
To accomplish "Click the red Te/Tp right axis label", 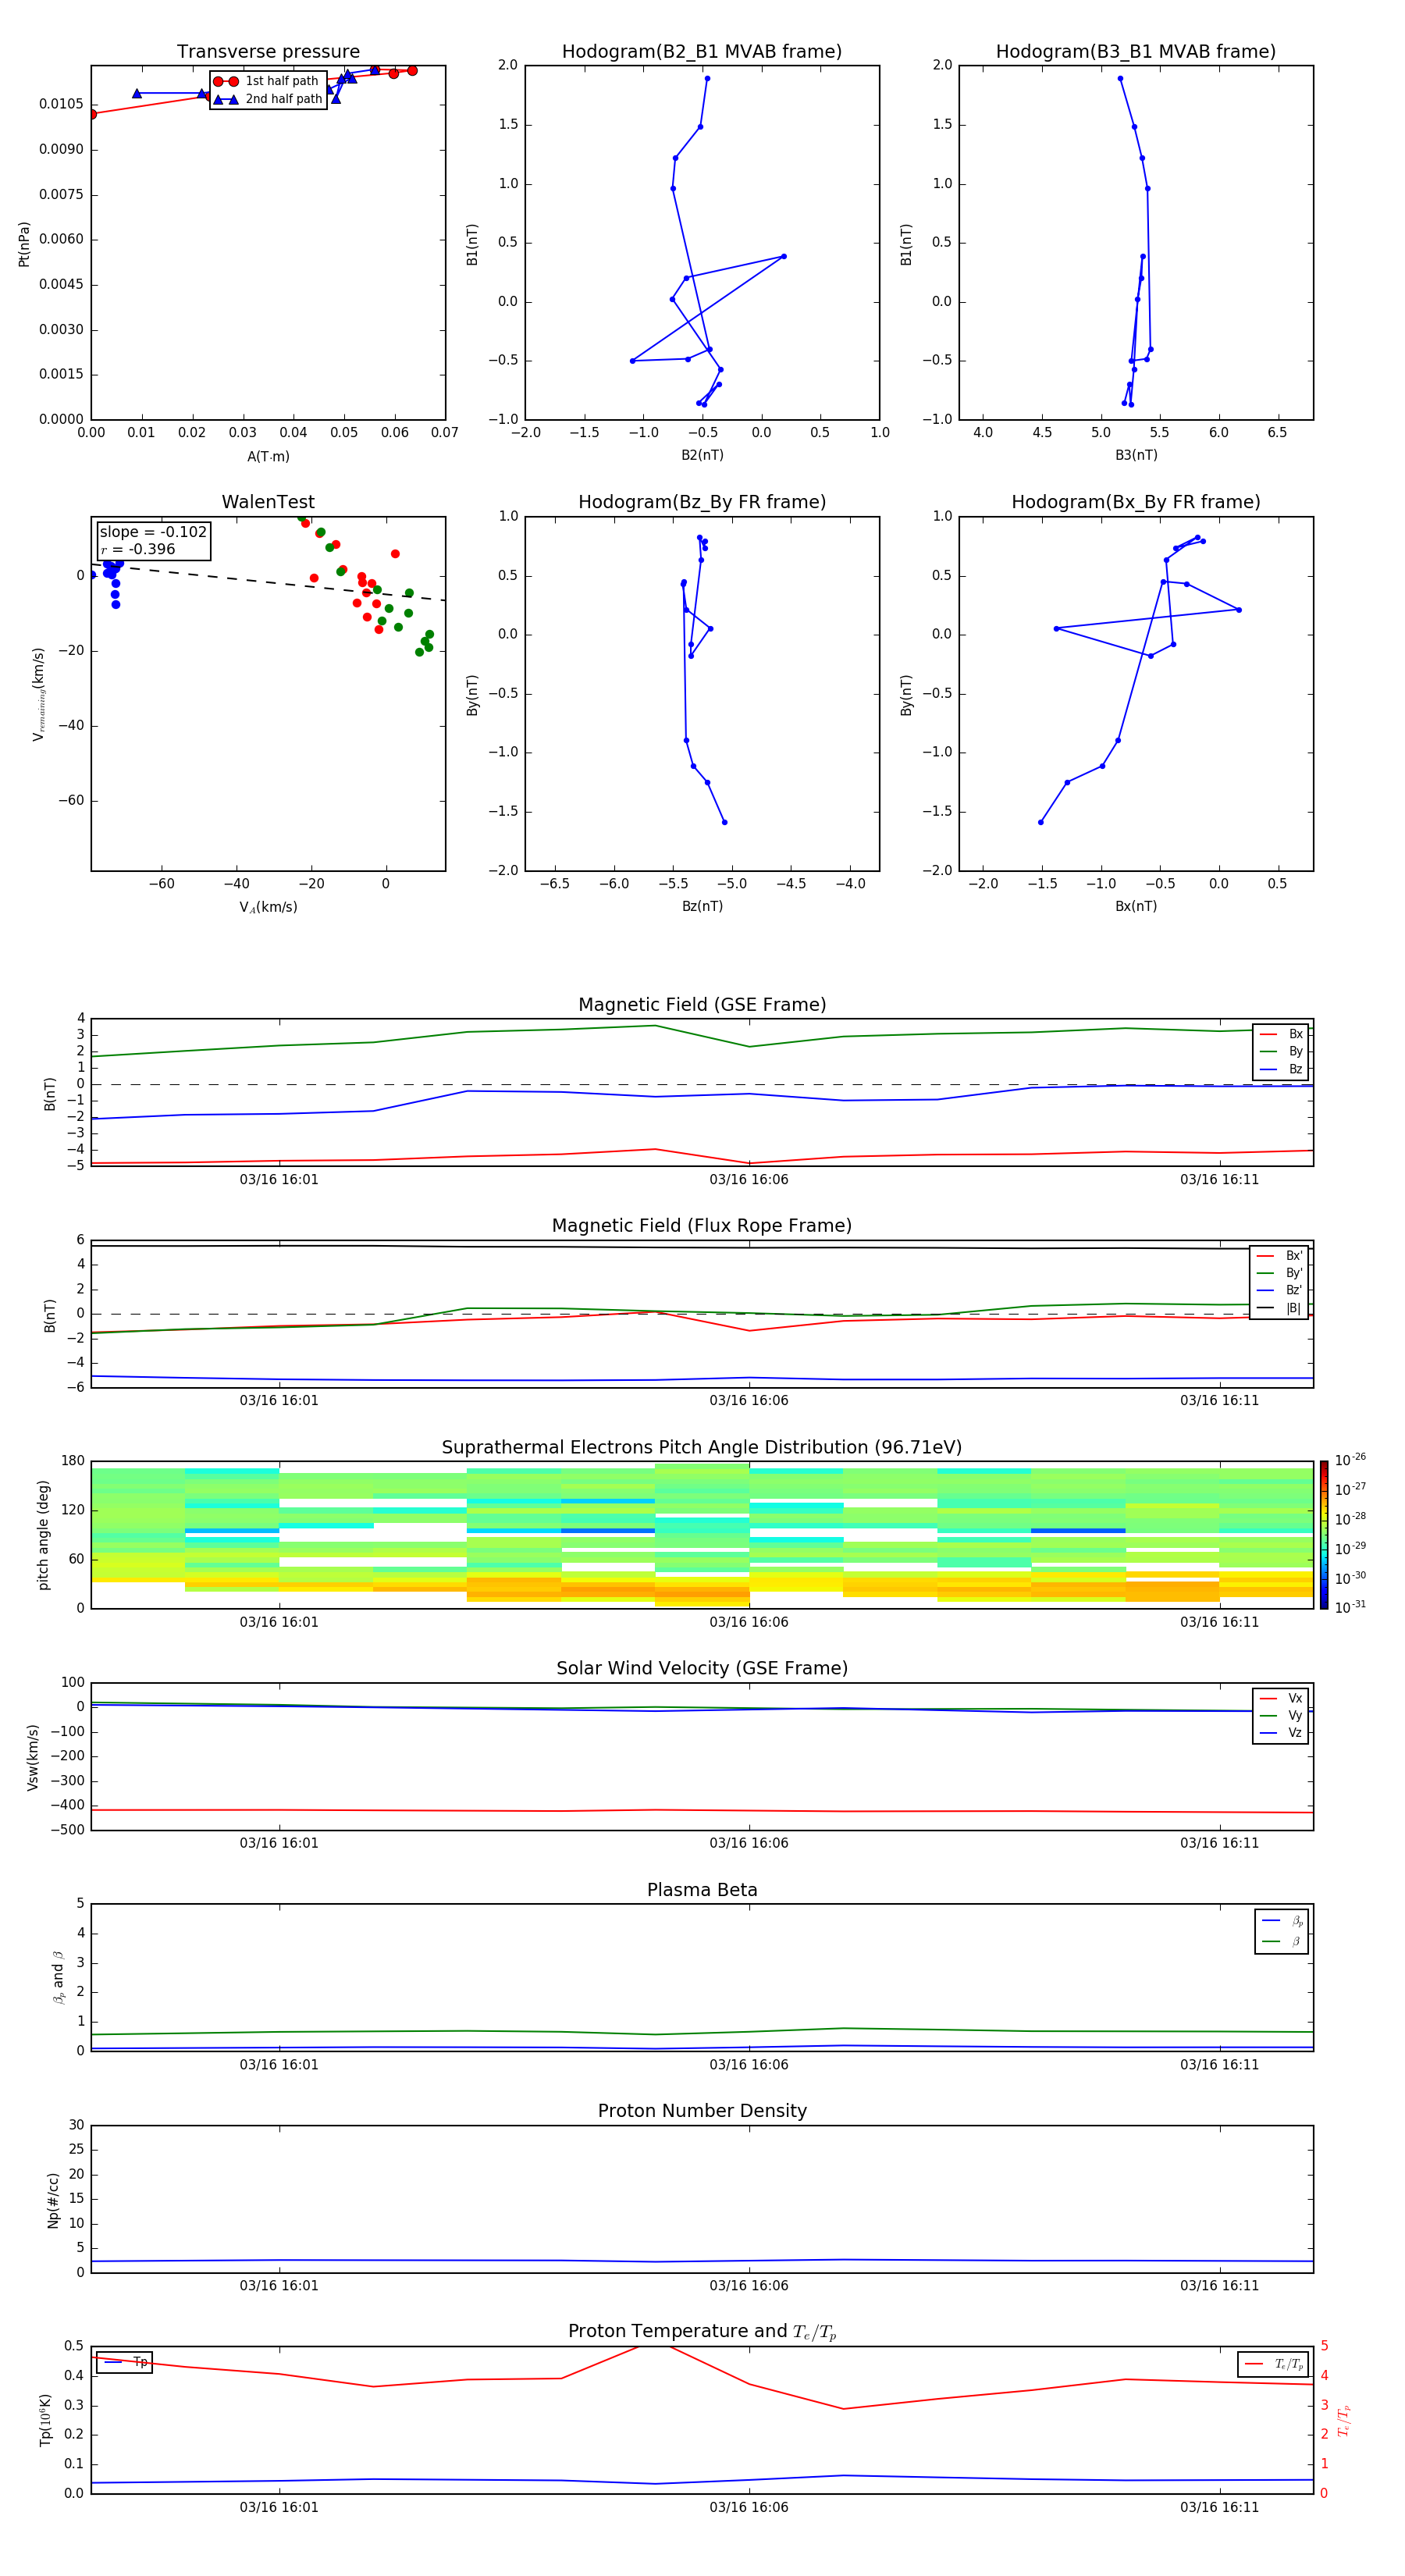I will (x=1344, y=2421).
